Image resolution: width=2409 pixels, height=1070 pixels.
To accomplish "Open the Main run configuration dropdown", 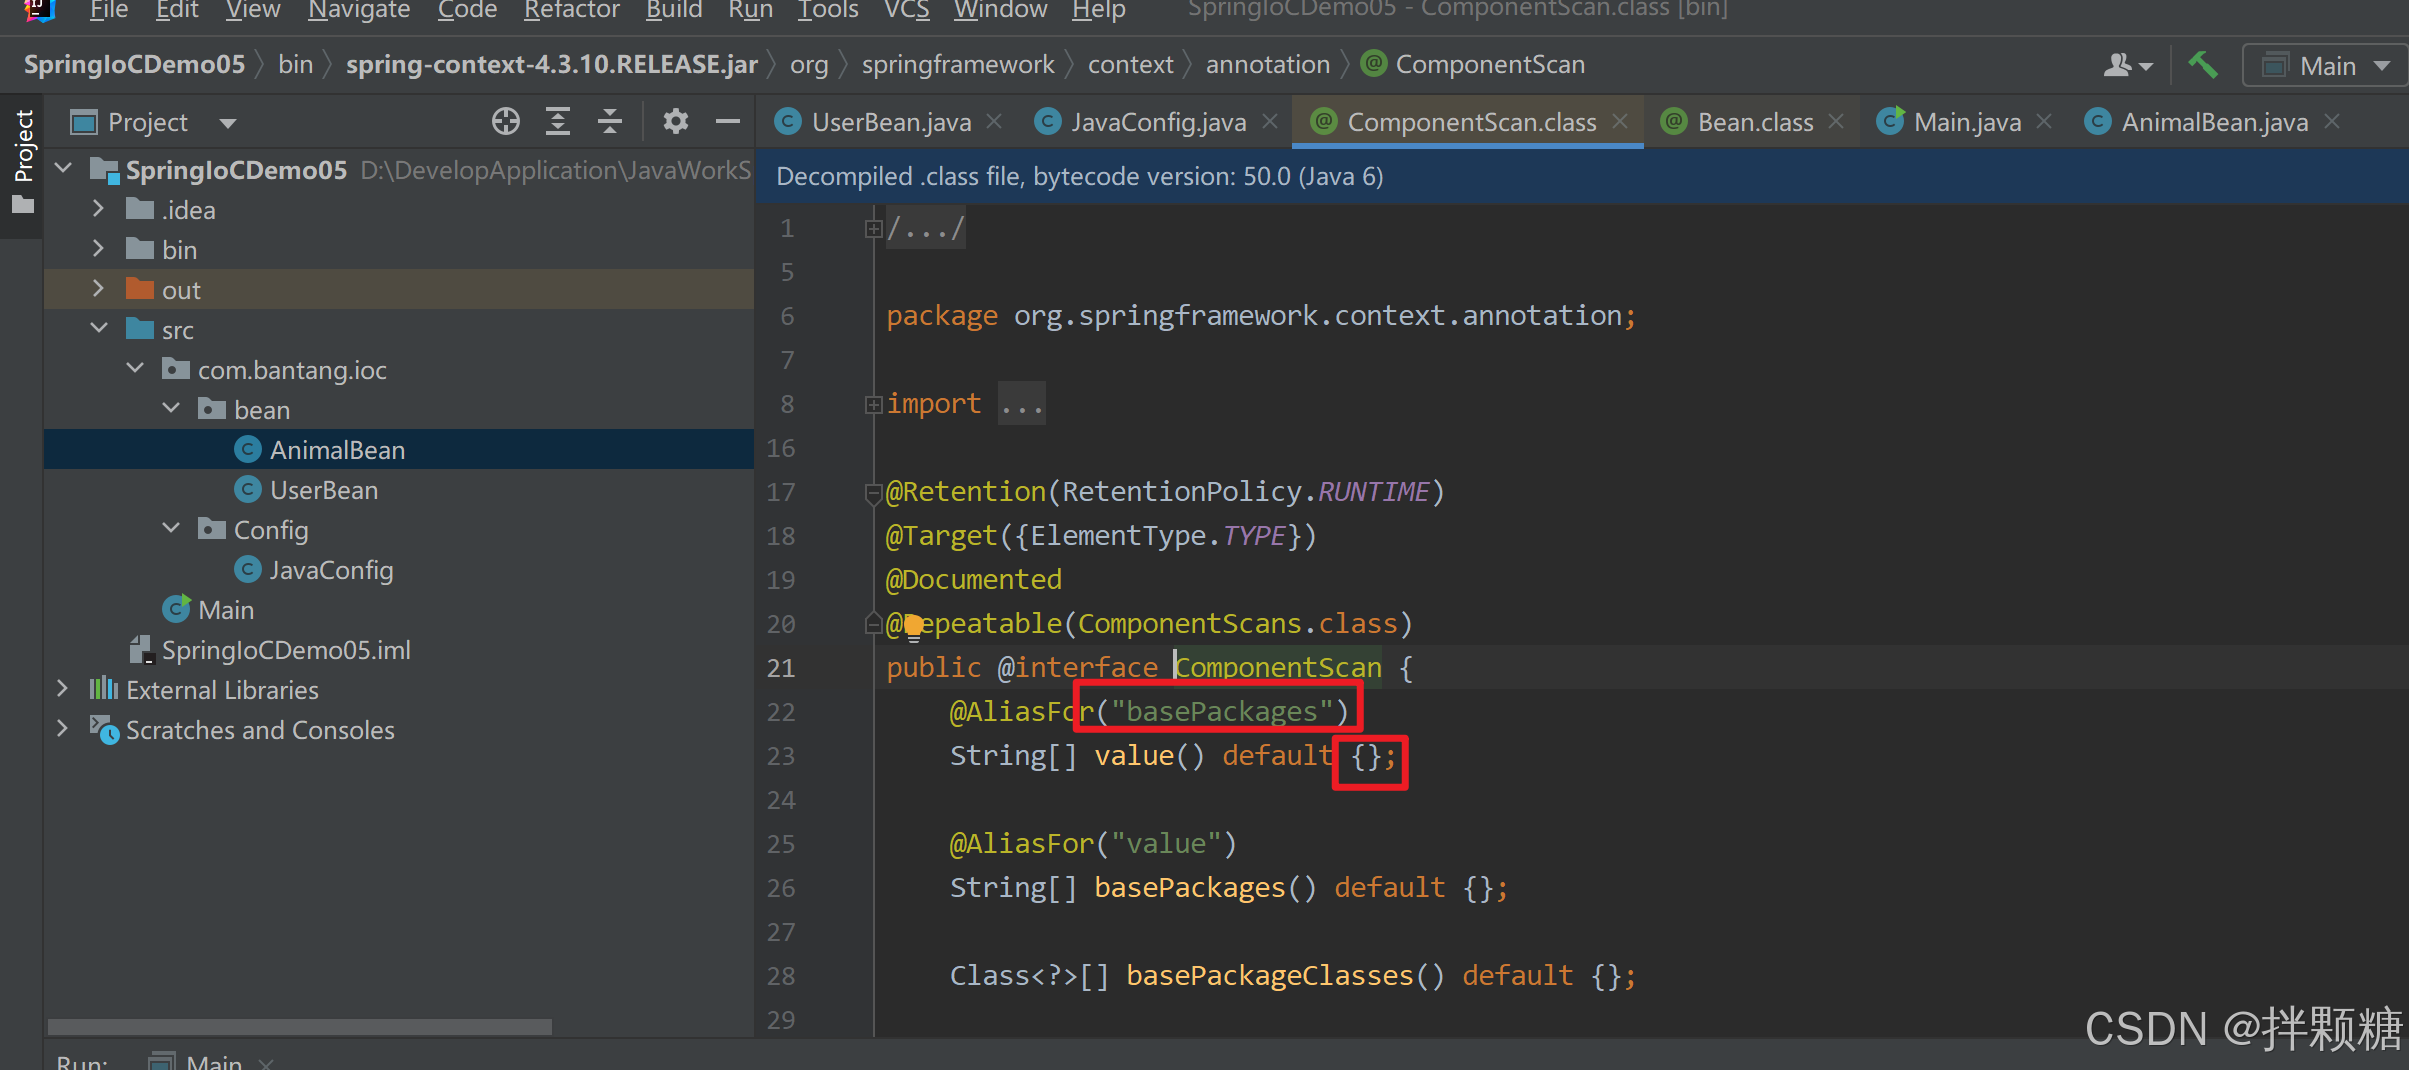I will click(2326, 66).
